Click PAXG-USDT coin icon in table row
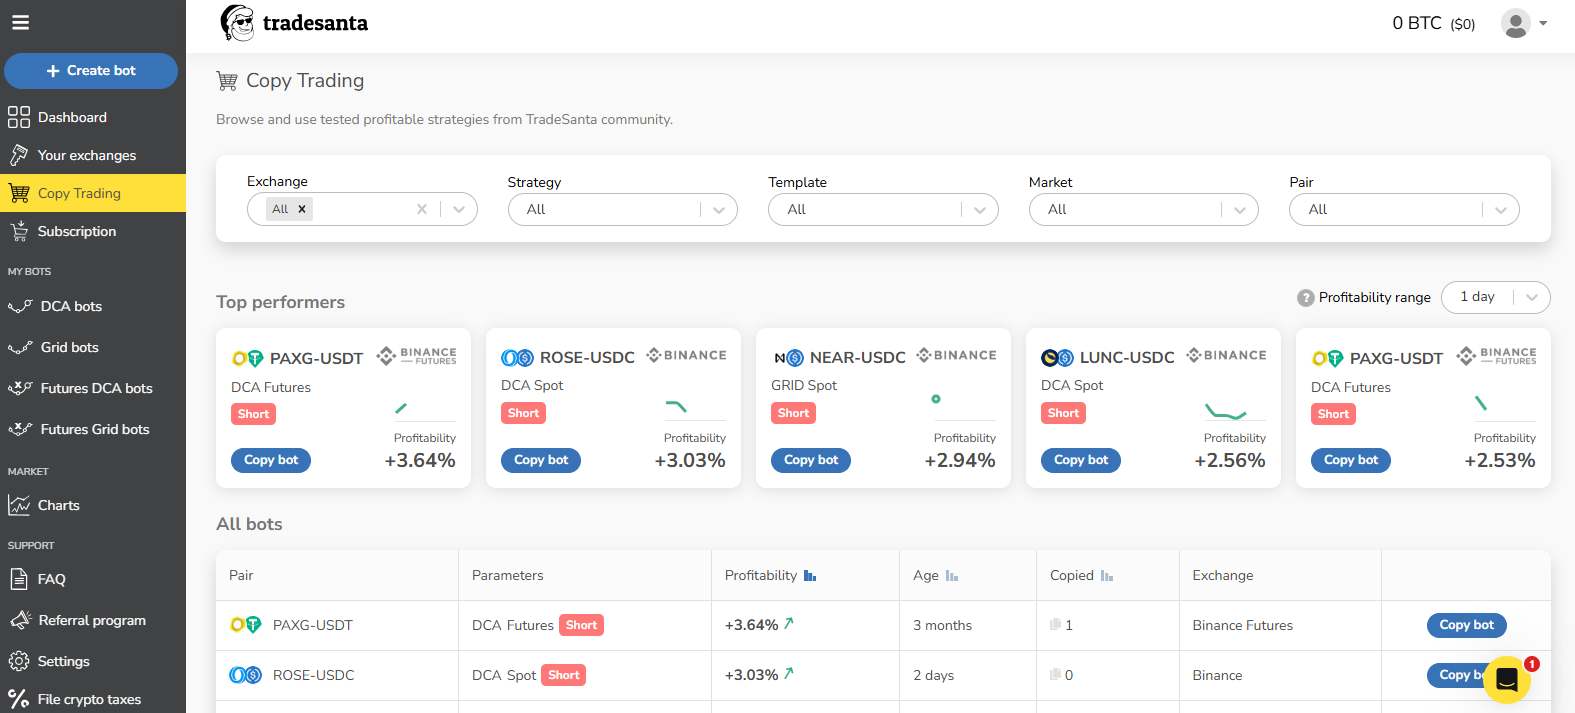 tap(246, 625)
